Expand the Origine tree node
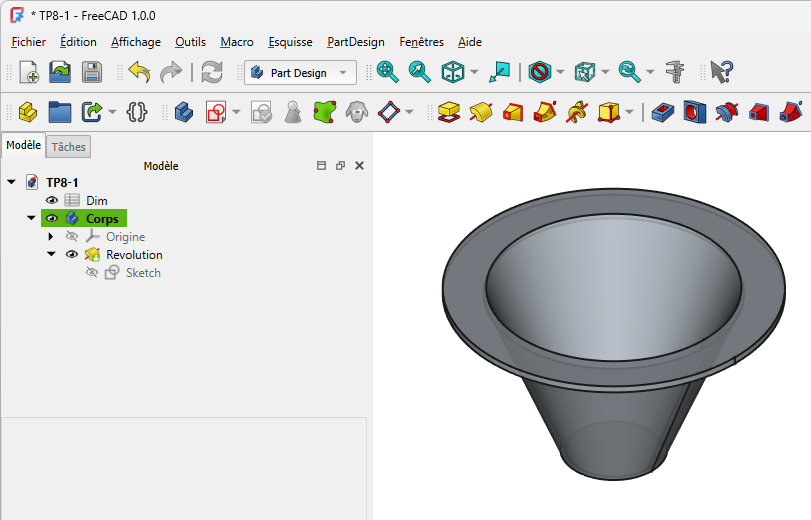Viewport: 811px width, 520px height. (x=51, y=237)
